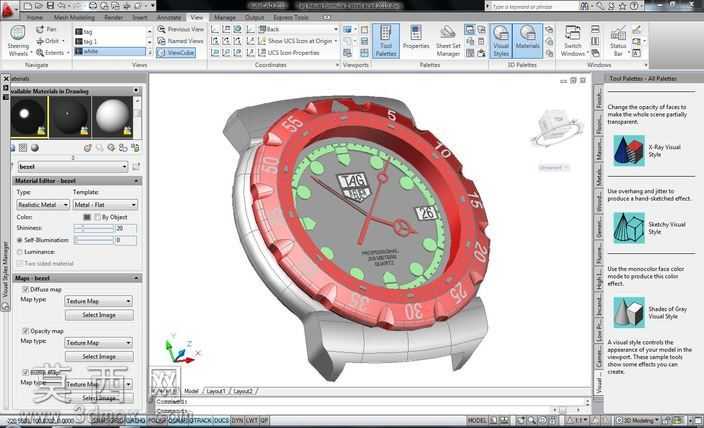
Task: Click Switch Windows button
Action: (572, 41)
